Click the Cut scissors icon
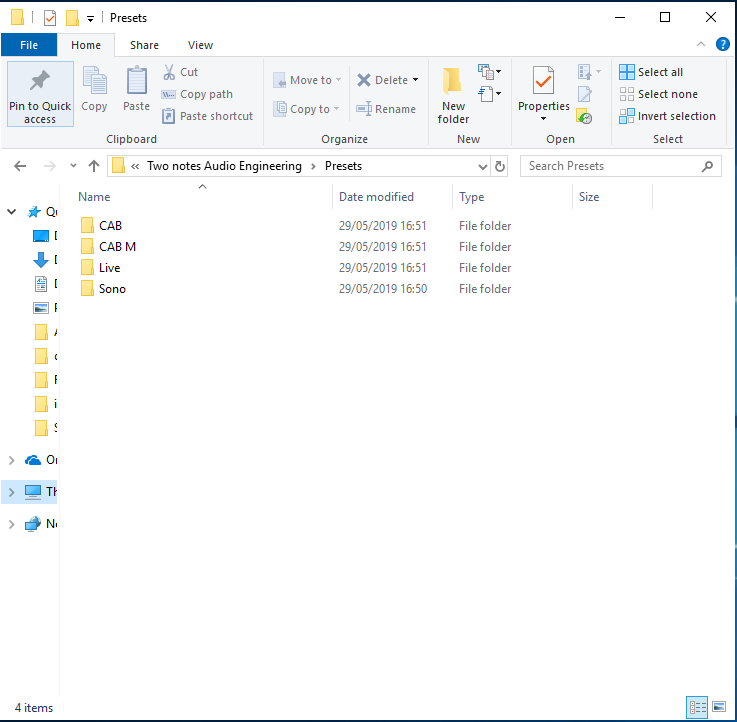The image size is (737, 722). point(169,72)
